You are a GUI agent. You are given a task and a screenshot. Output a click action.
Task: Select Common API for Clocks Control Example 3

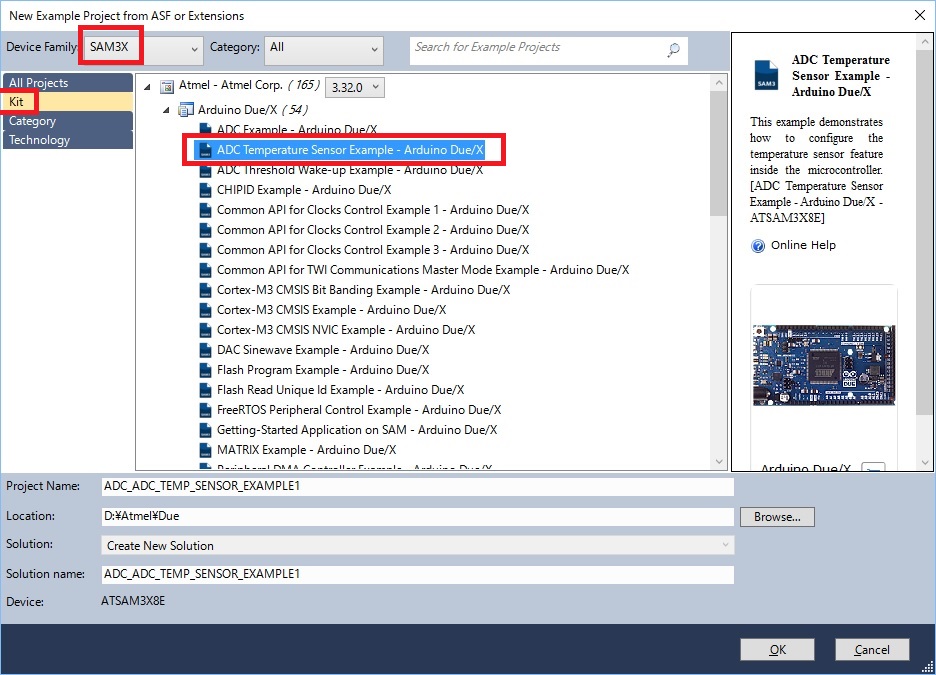click(372, 251)
